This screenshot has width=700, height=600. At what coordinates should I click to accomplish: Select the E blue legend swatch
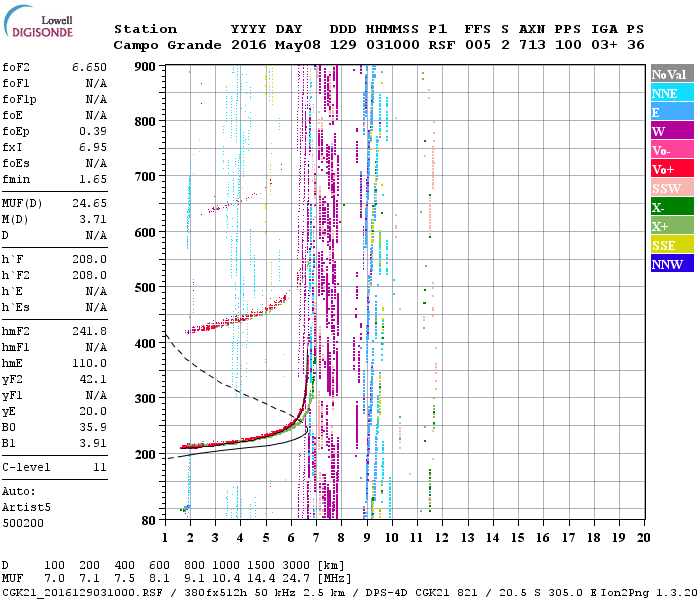(x=672, y=112)
